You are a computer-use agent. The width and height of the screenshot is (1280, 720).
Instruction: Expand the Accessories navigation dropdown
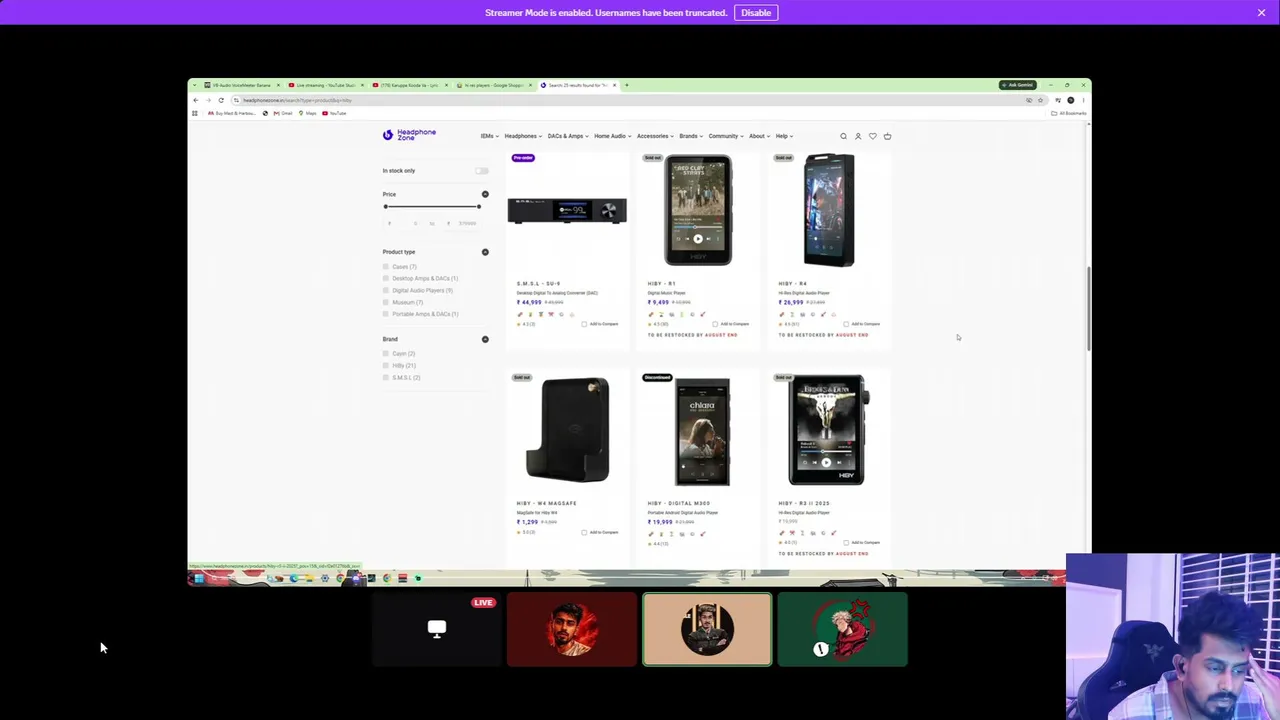(x=655, y=136)
